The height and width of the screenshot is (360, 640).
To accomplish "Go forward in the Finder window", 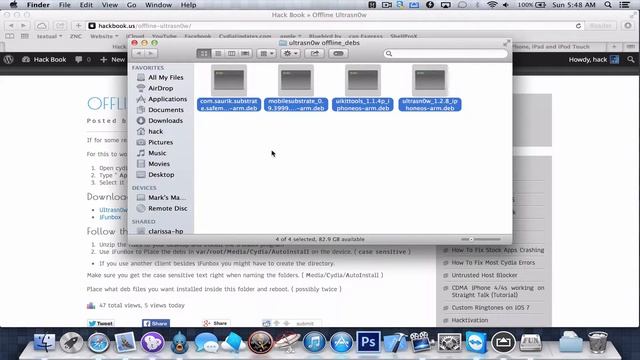I will tap(151, 53).
